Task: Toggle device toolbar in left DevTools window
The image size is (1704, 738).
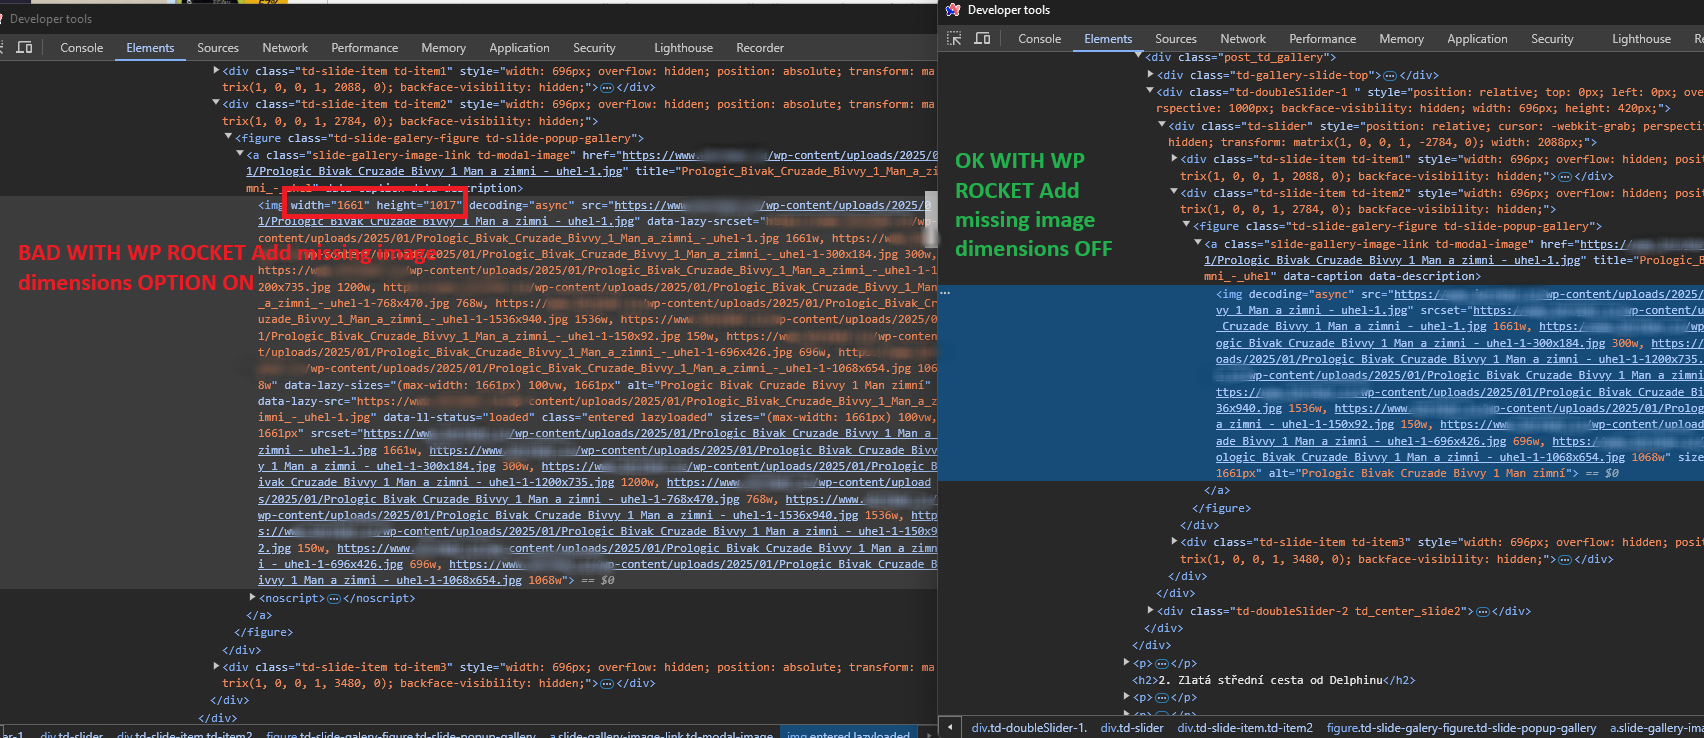Action: click(x=24, y=47)
